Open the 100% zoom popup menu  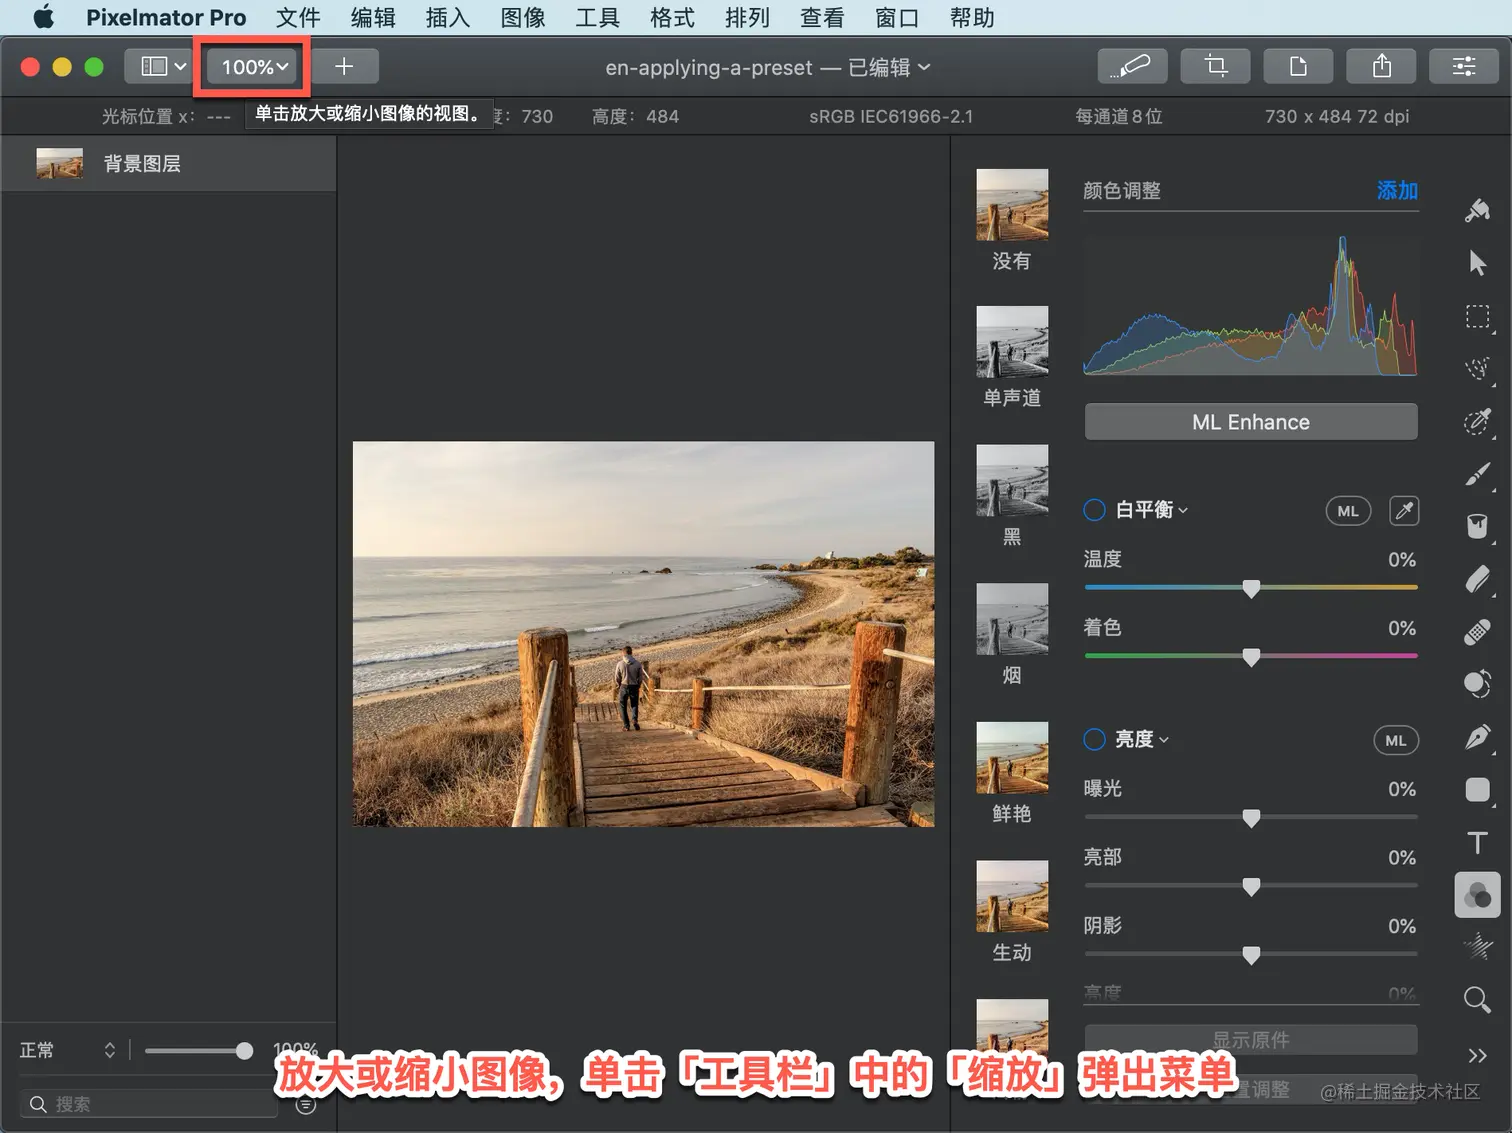tap(254, 66)
